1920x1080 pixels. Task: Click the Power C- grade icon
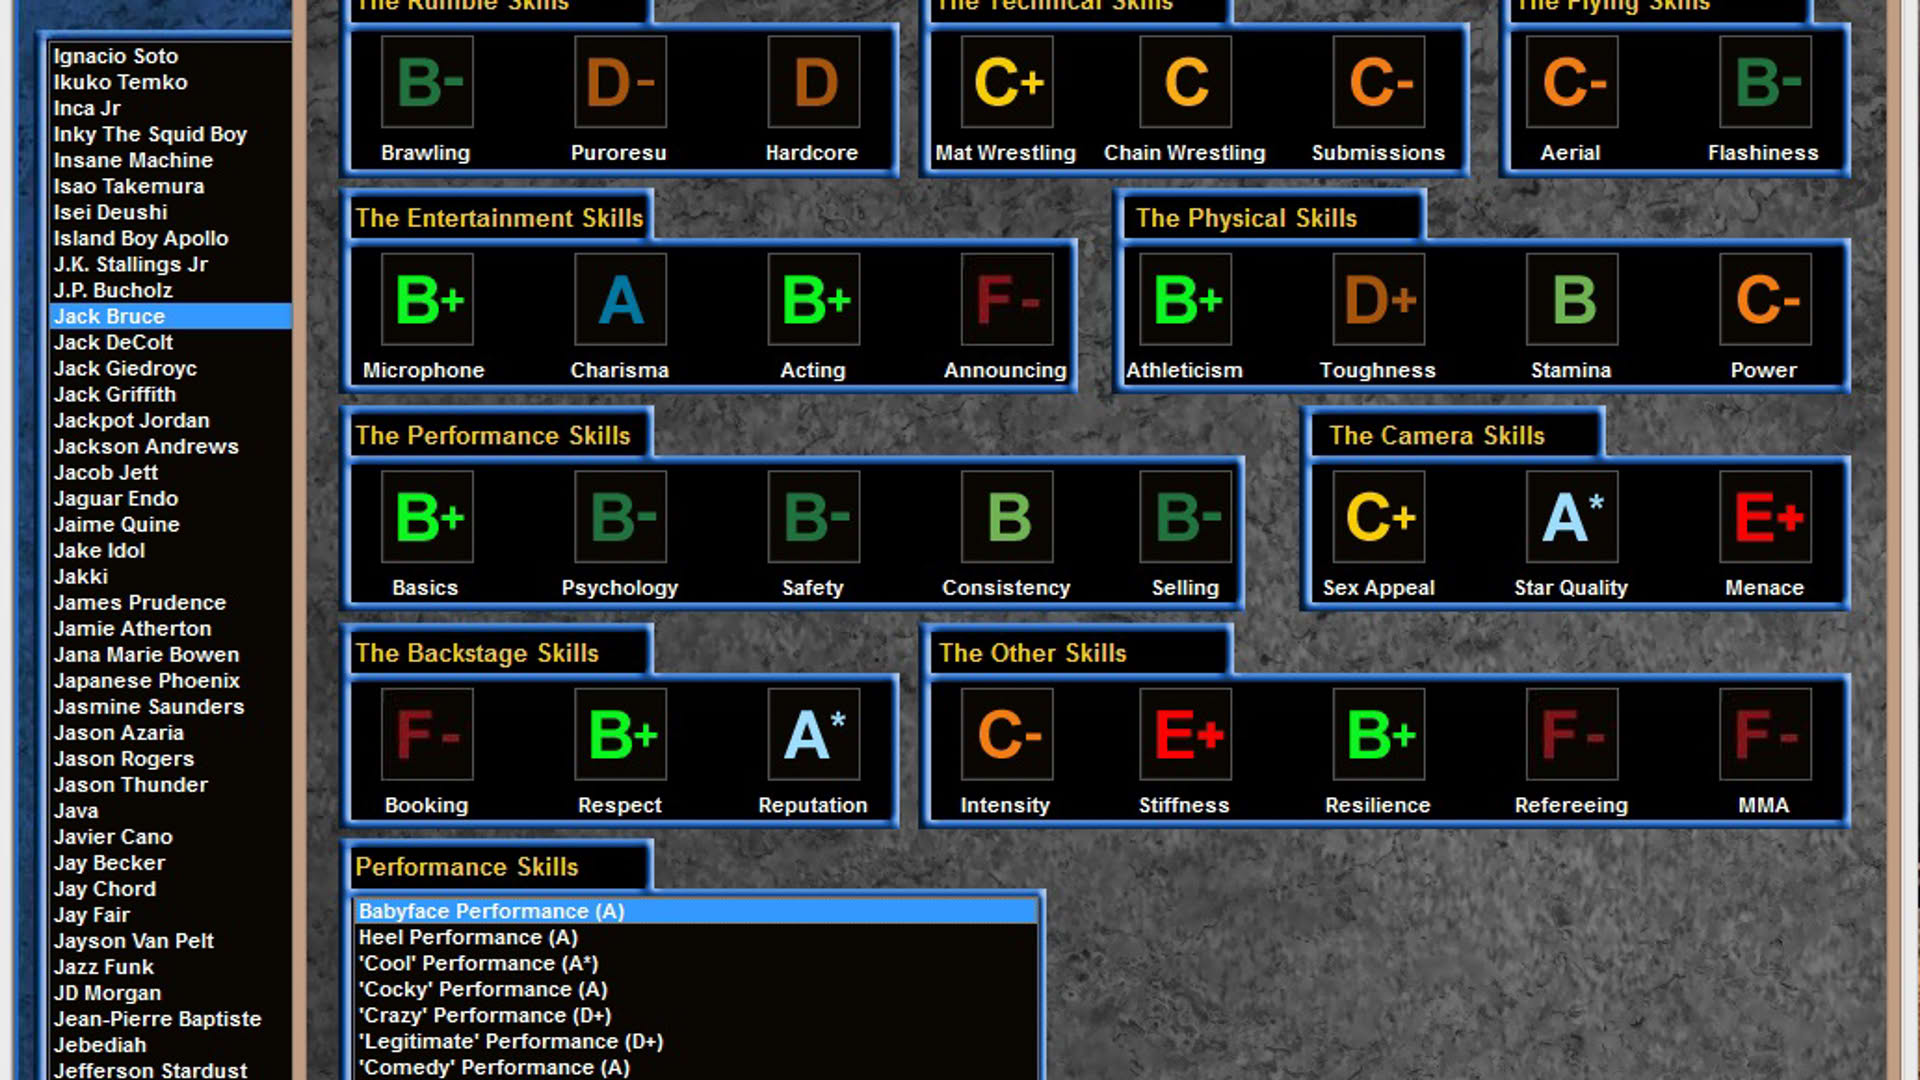tap(1765, 299)
